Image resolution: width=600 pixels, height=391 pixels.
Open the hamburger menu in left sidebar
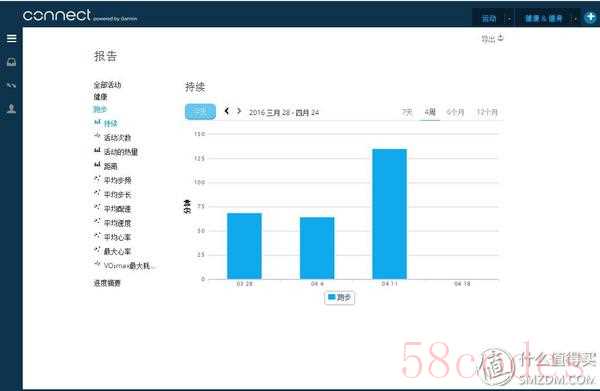[x=11, y=38]
